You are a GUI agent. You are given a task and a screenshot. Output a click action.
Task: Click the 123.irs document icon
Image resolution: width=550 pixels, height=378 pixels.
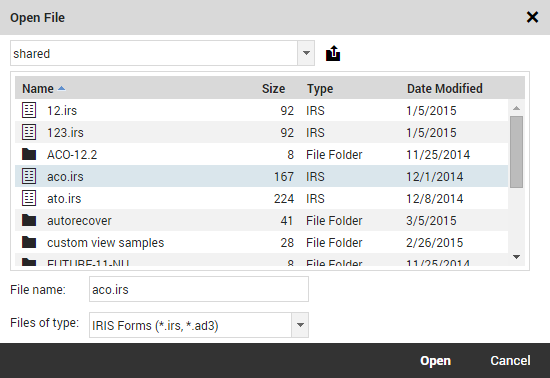tap(29, 132)
